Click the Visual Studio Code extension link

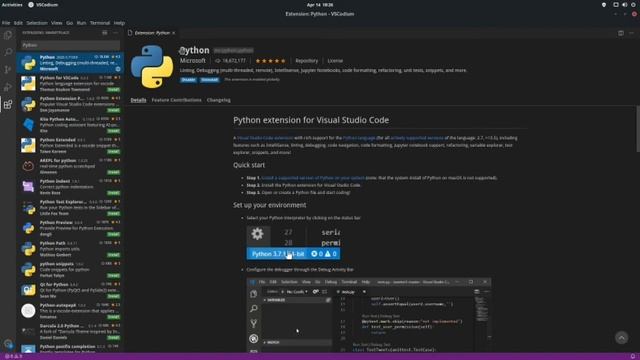[x=265, y=138]
